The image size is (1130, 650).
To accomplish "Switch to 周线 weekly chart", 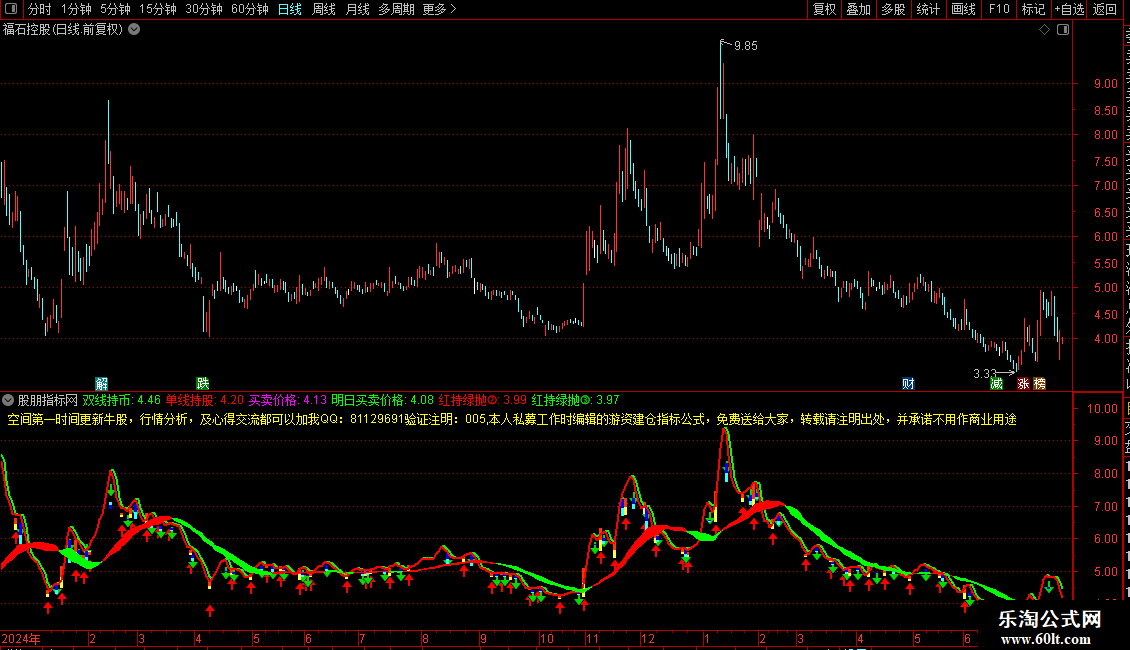I will click(324, 9).
